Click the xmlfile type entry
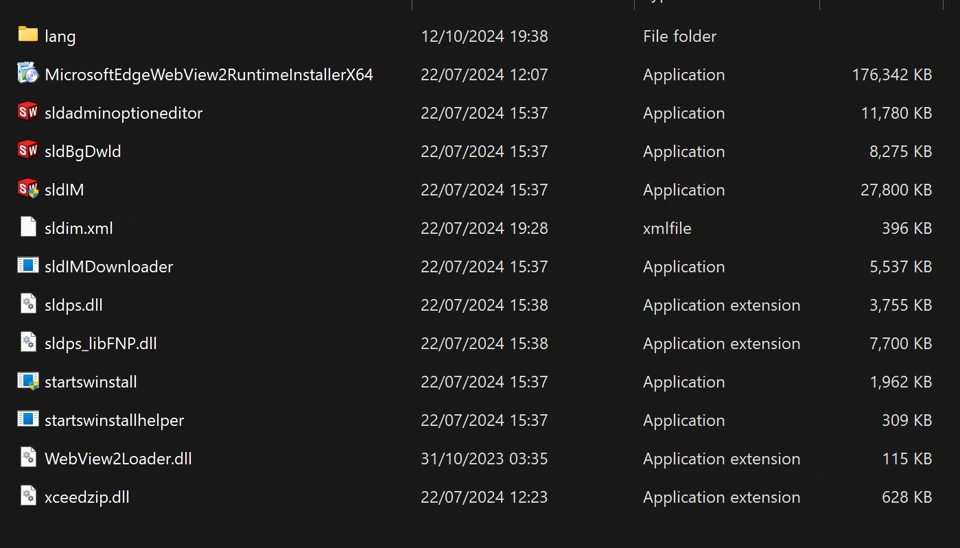 pos(667,228)
